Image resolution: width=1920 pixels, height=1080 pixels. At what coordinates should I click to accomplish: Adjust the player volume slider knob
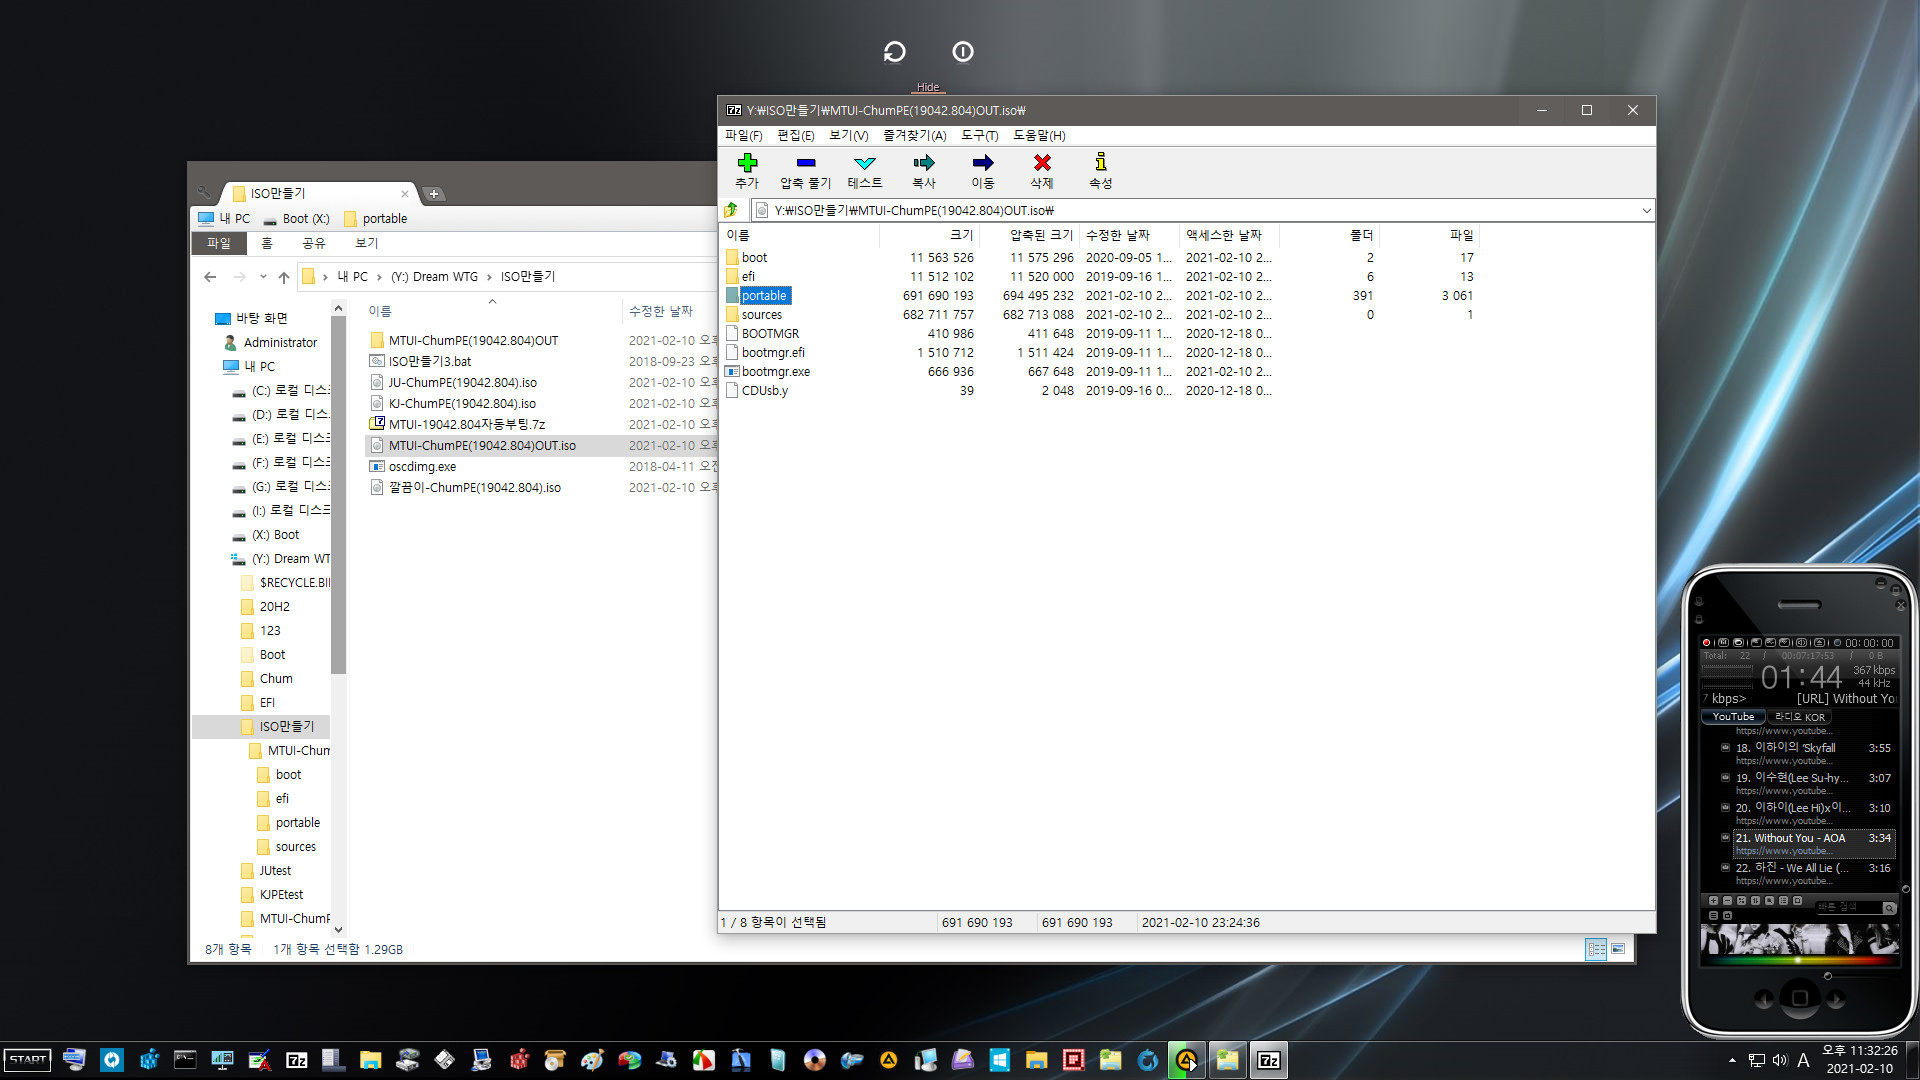point(1827,976)
